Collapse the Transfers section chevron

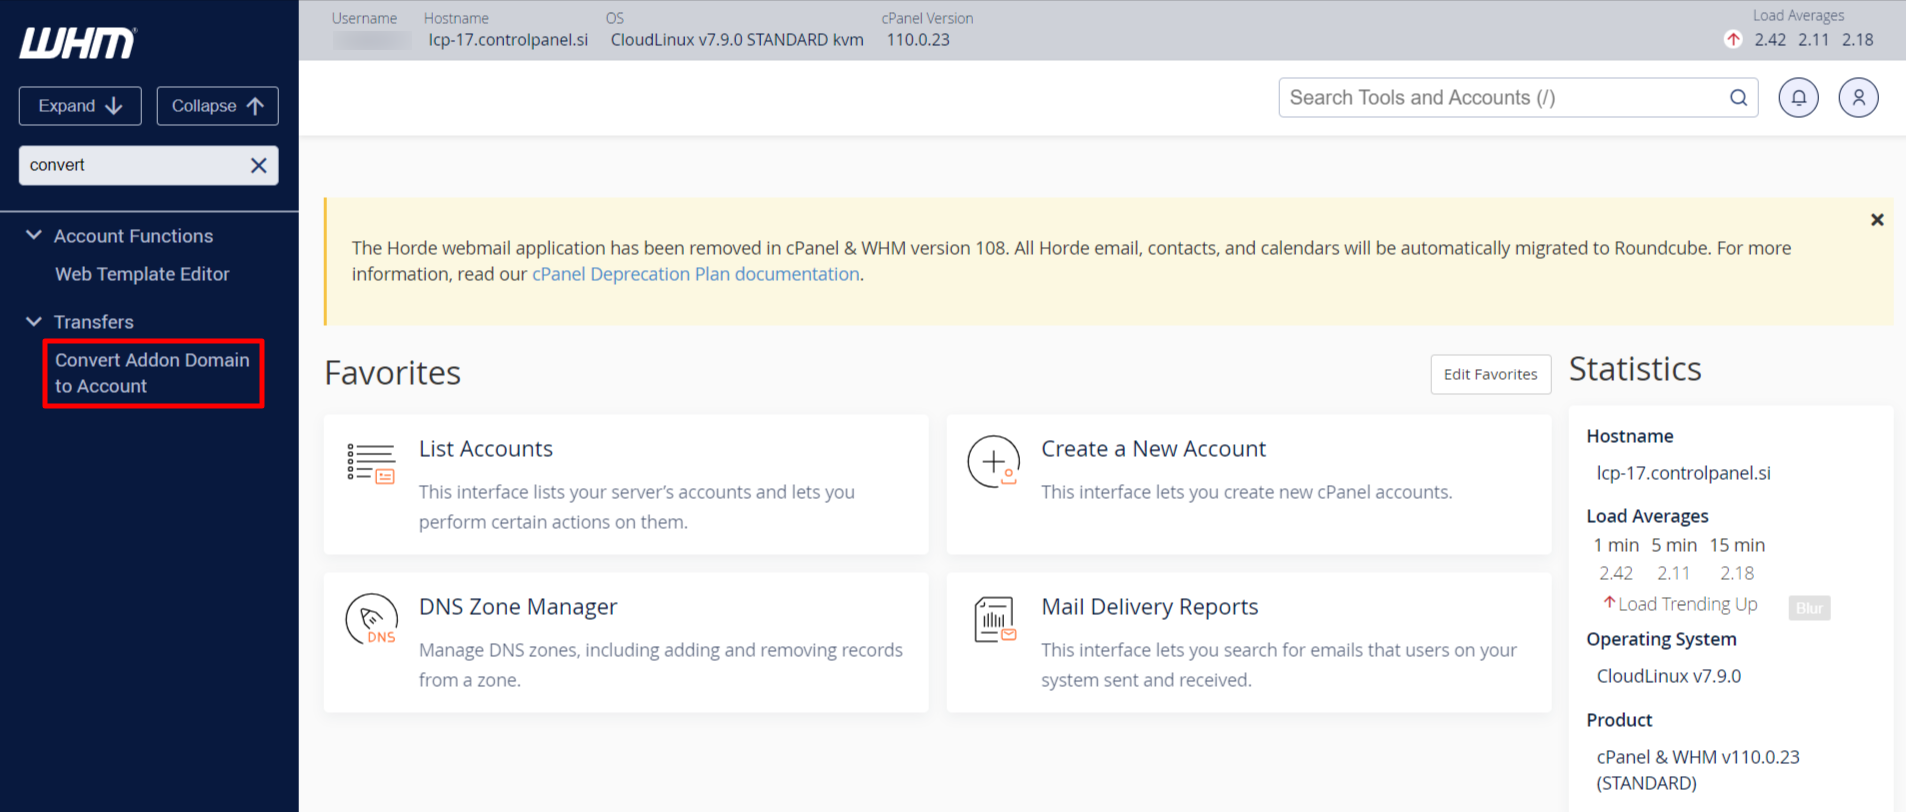(33, 321)
